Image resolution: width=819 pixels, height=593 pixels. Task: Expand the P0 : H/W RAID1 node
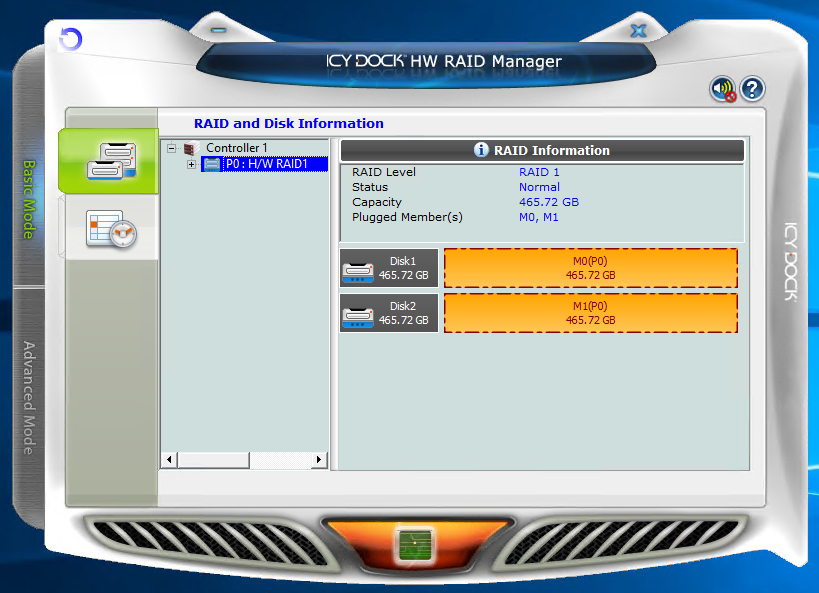click(192, 165)
